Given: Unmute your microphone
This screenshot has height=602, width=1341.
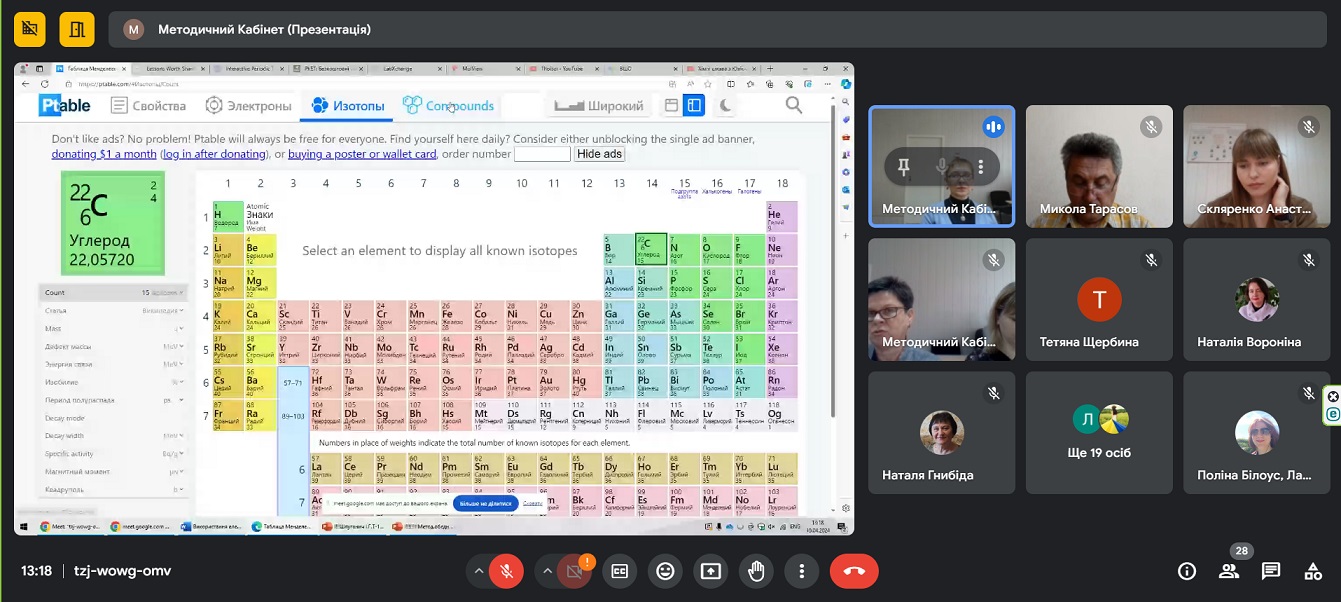Looking at the screenshot, I should coord(507,571).
